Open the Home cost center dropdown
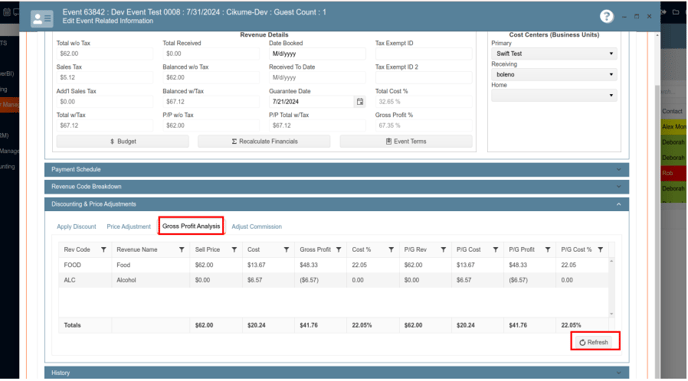Screen dimensions: 688x381 pyautogui.click(x=554, y=95)
